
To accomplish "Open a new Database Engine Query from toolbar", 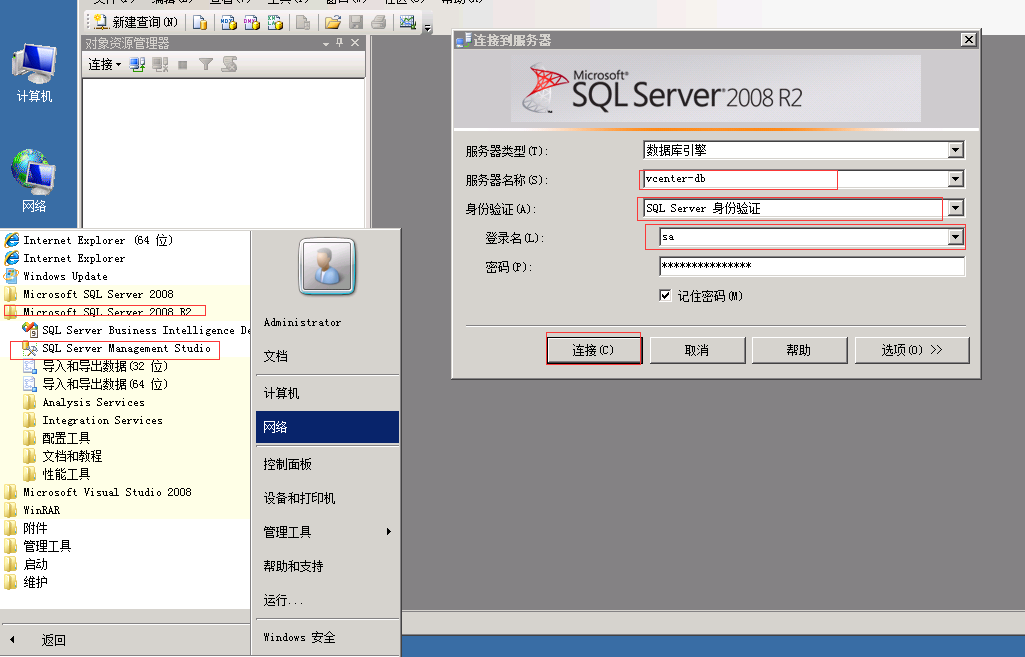I will coord(200,23).
